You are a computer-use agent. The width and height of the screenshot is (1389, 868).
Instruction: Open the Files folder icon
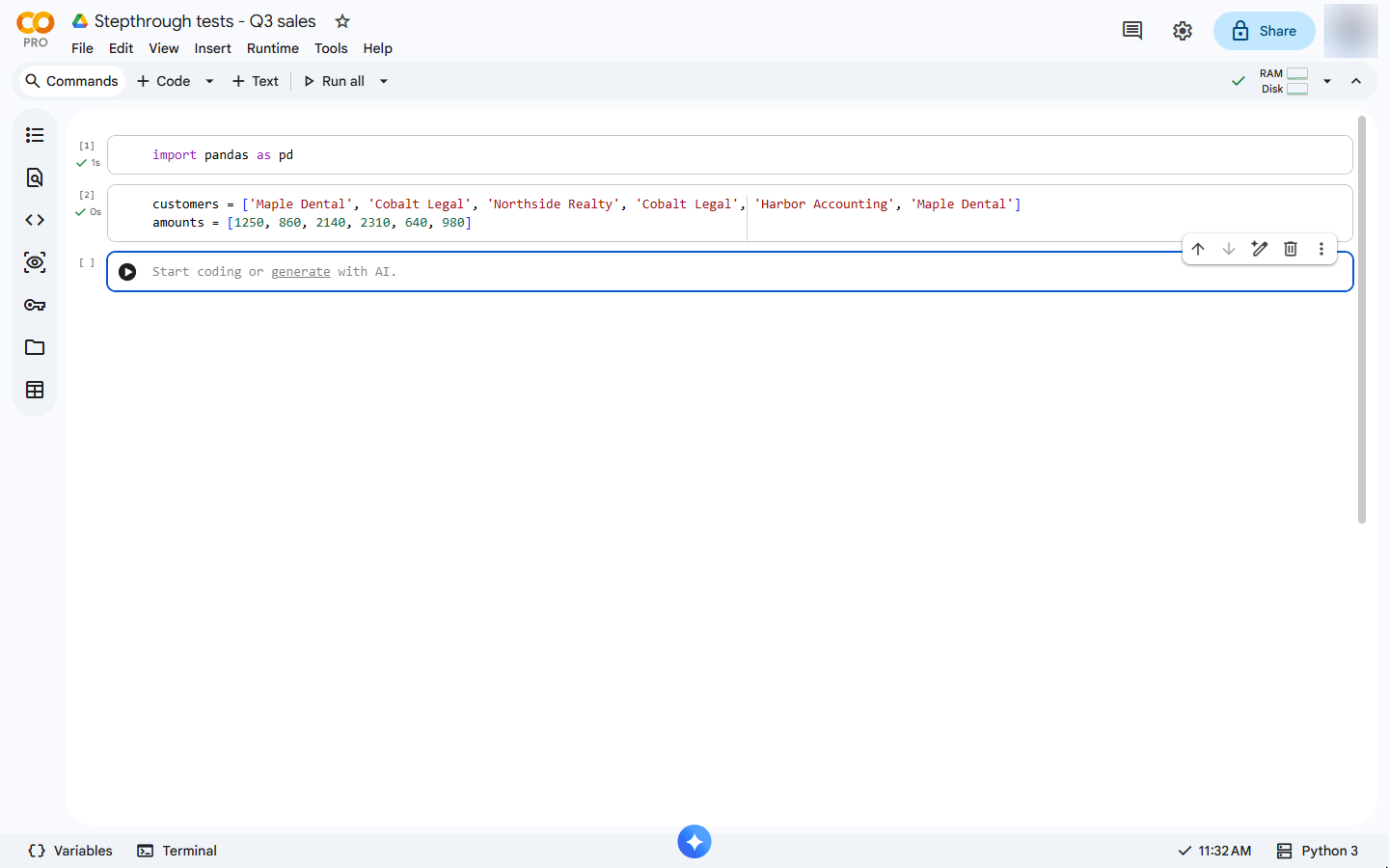click(x=35, y=347)
